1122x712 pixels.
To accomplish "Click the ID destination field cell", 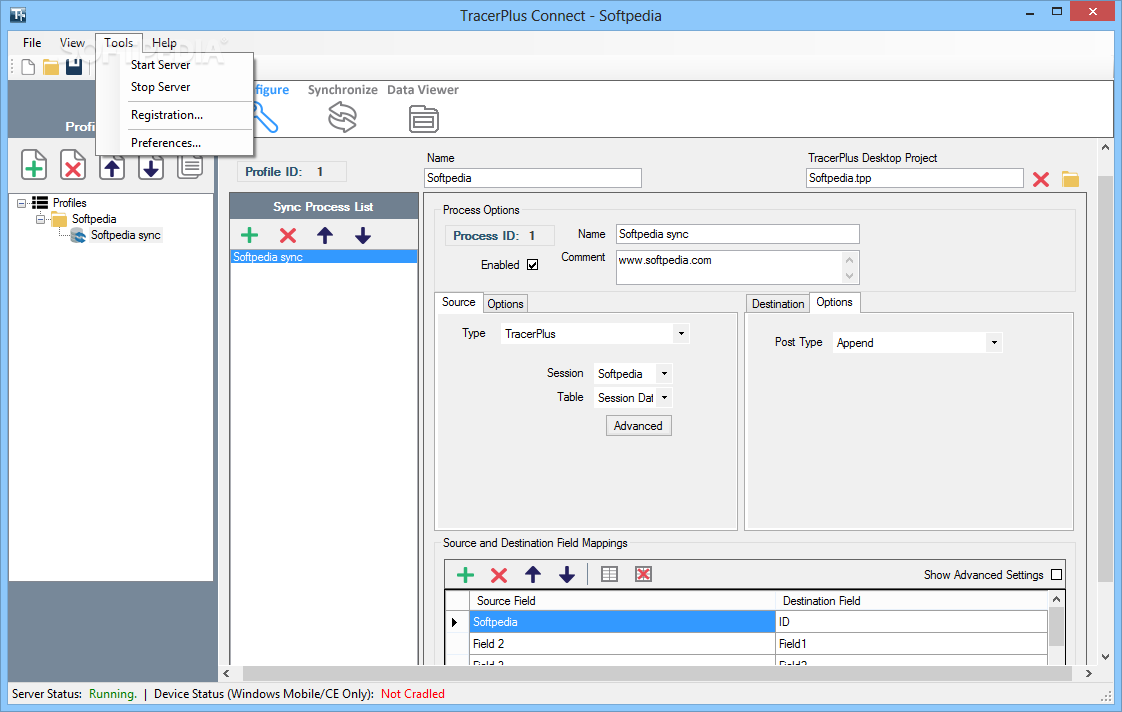I will coord(912,622).
